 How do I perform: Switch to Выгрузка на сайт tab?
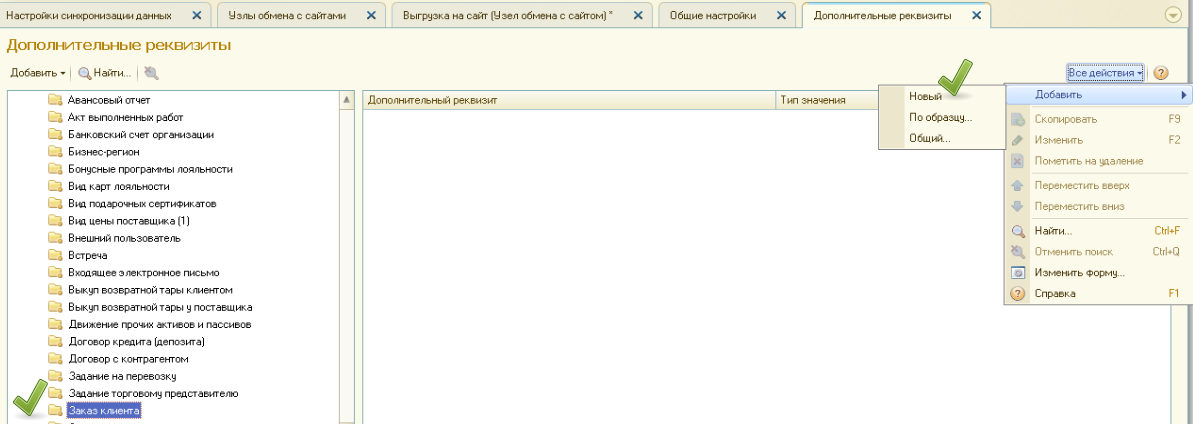508,16
